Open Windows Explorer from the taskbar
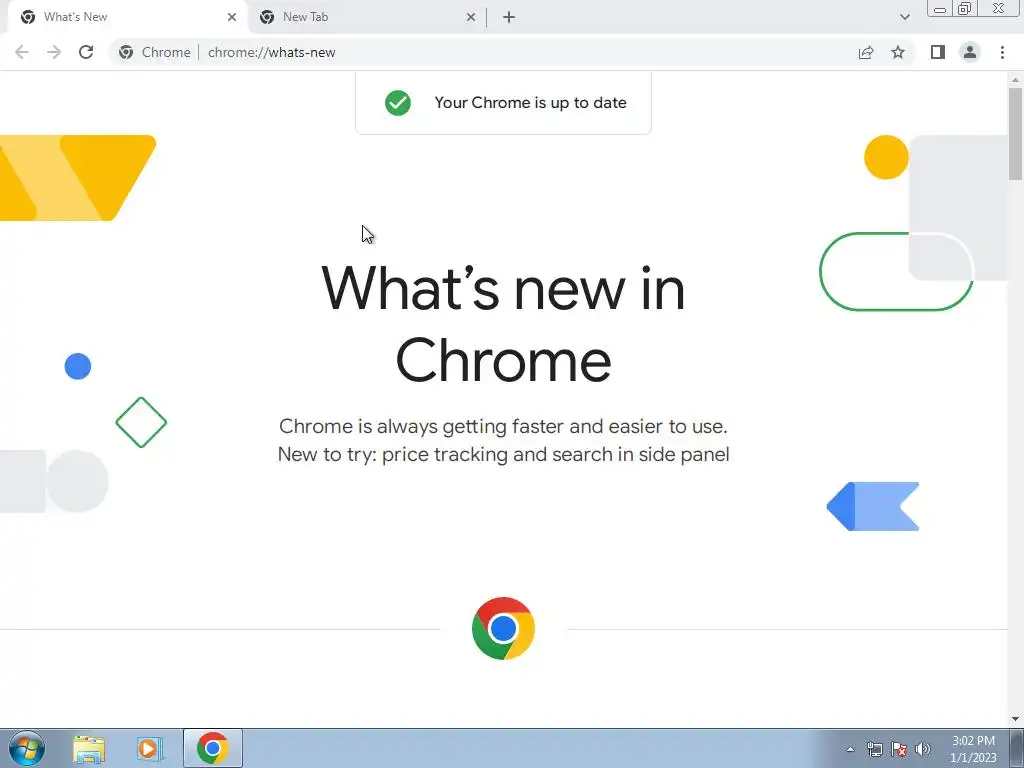Viewport: 1024px width, 768px height. click(89, 748)
